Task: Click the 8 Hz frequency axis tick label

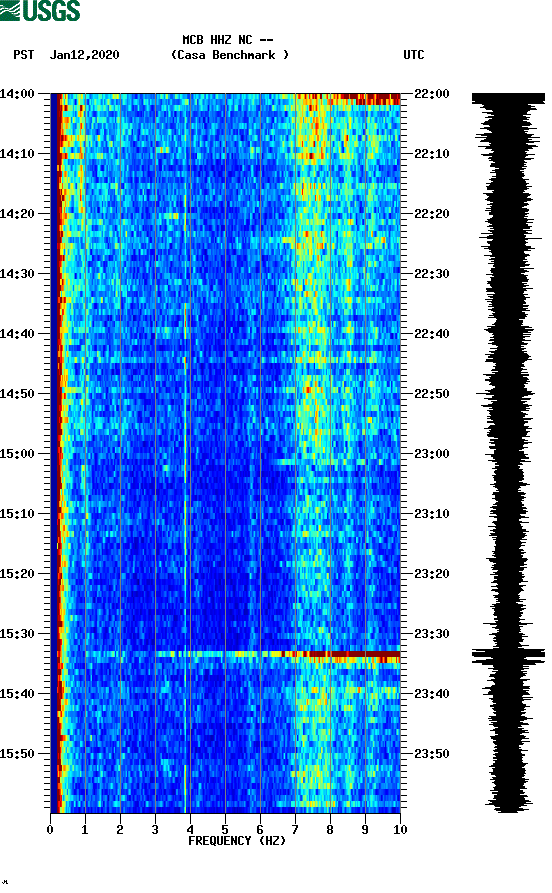Action: click(330, 829)
